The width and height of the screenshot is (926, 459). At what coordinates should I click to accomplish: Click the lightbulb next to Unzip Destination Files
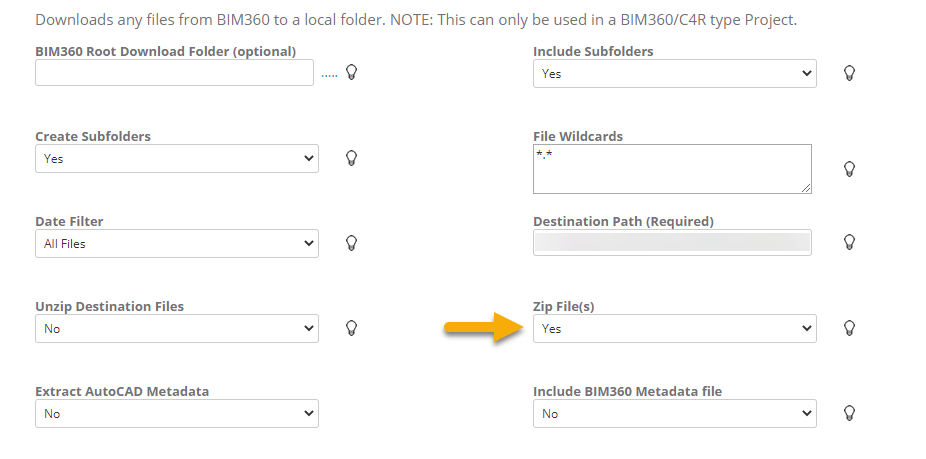pyautogui.click(x=351, y=328)
